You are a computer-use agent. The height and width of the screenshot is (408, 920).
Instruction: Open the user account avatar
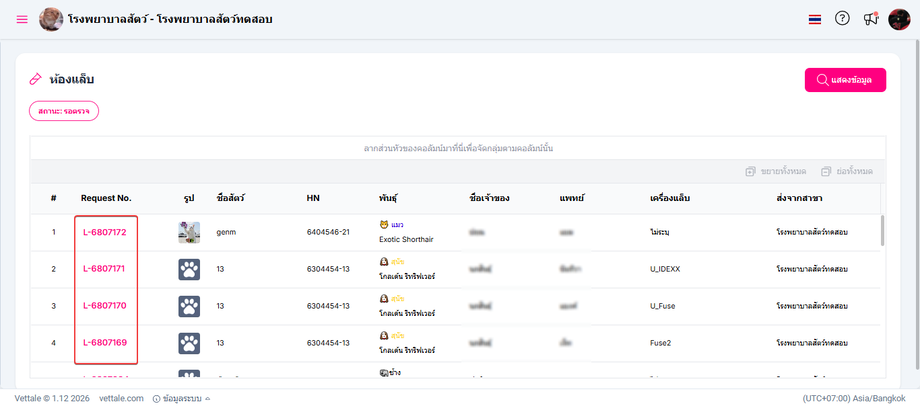click(x=899, y=19)
